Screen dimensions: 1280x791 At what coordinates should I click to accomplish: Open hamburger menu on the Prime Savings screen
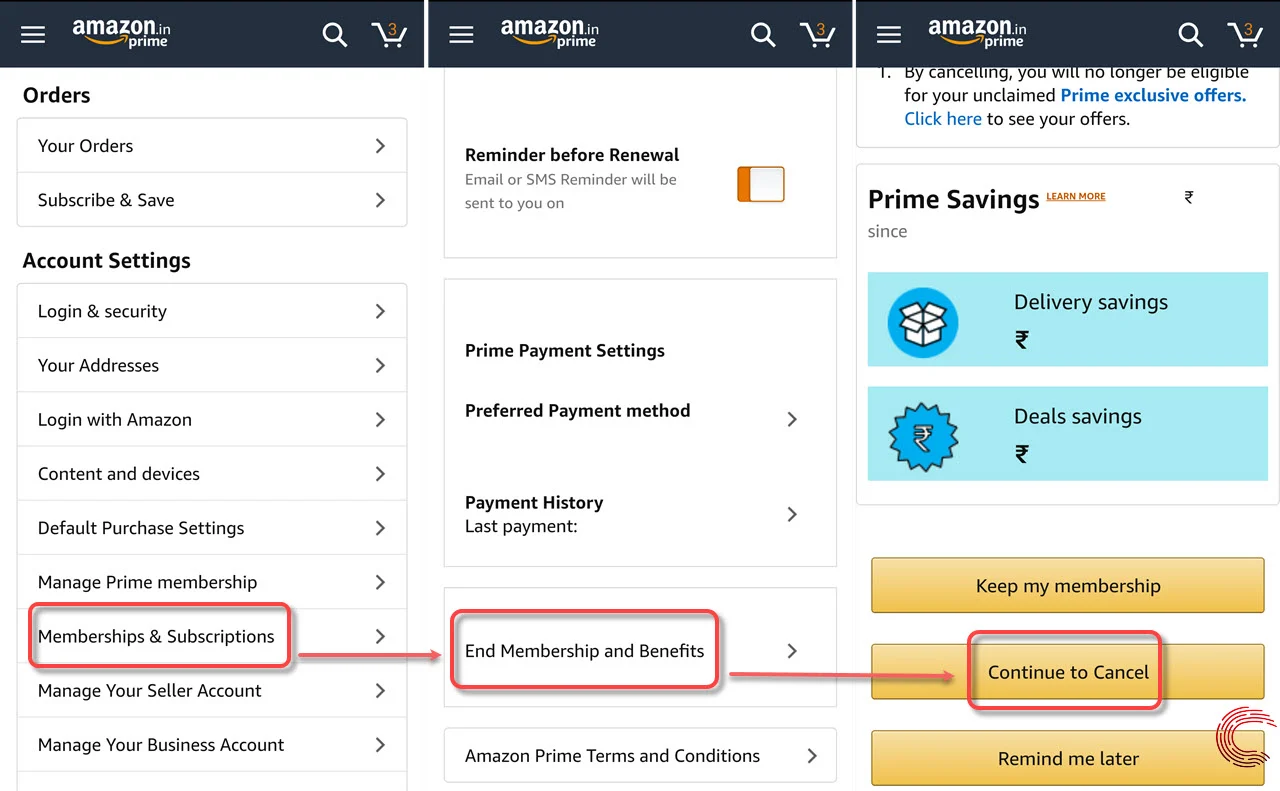pos(889,35)
